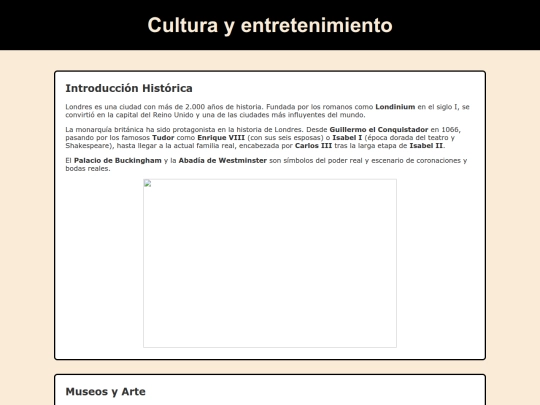Click the 'Introducción Histórica' heading
540x405 pixels.
click(x=129, y=88)
